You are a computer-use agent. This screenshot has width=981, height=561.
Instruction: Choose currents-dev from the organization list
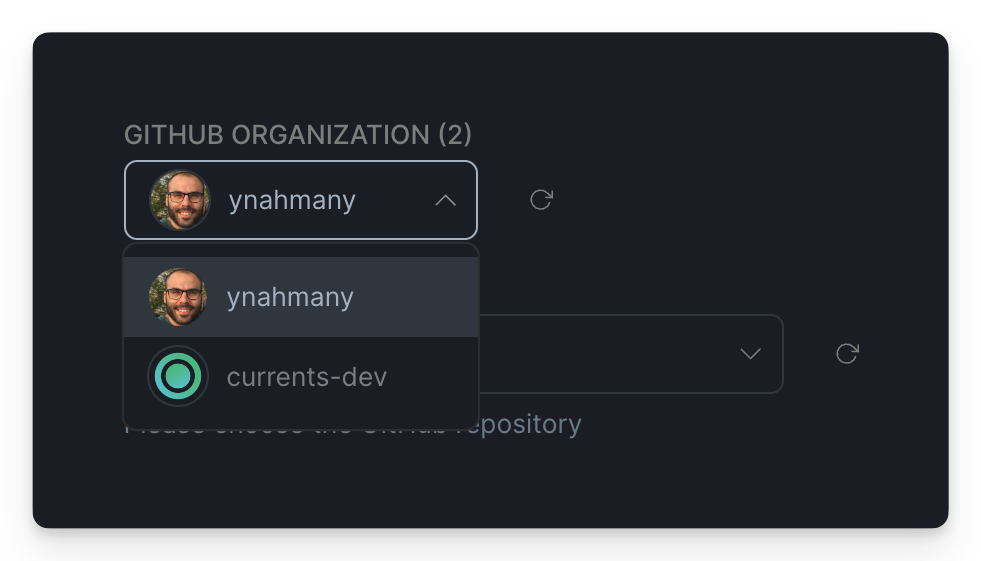(301, 377)
